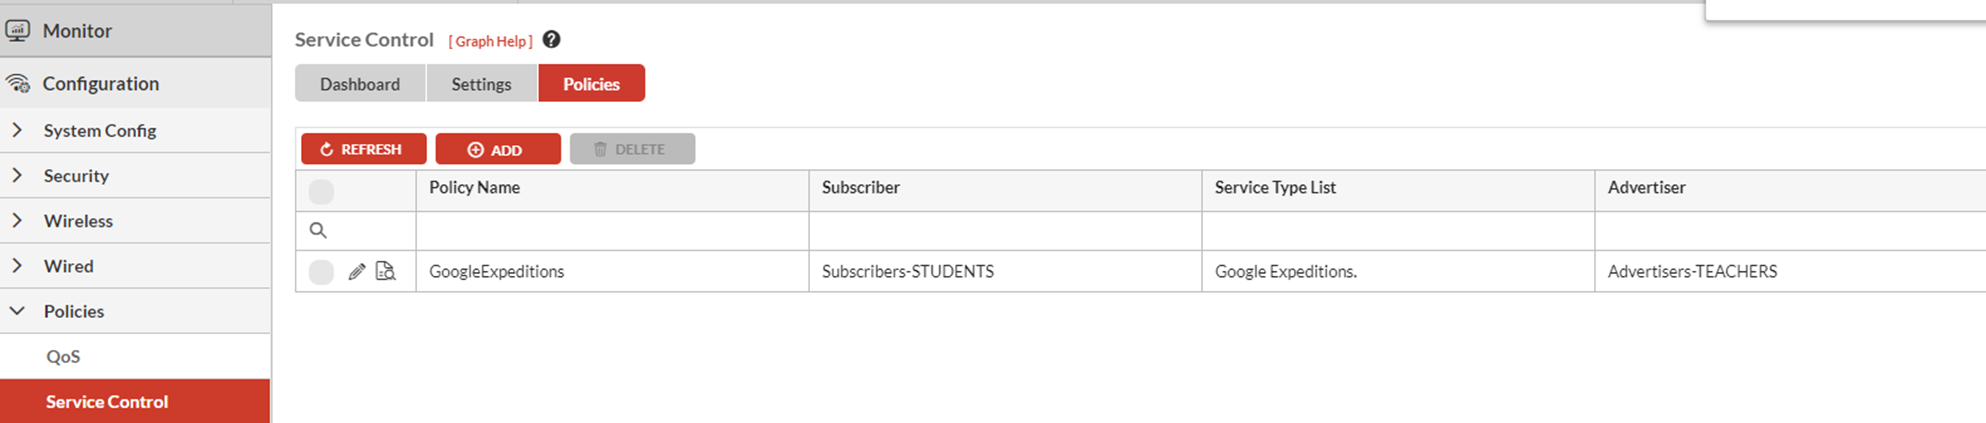Click the Policy Name filter field
The width and height of the screenshot is (1986, 423).
612,231
